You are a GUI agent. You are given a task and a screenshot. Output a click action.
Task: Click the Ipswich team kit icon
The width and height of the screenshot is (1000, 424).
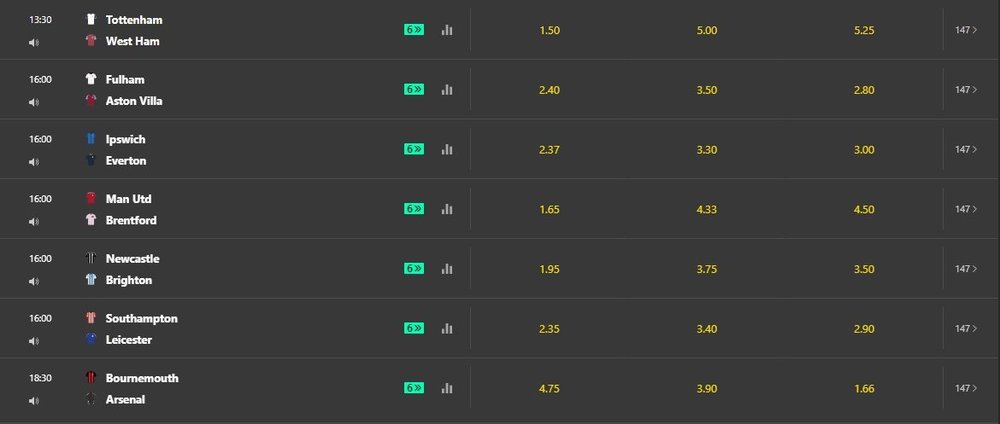point(91,139)
